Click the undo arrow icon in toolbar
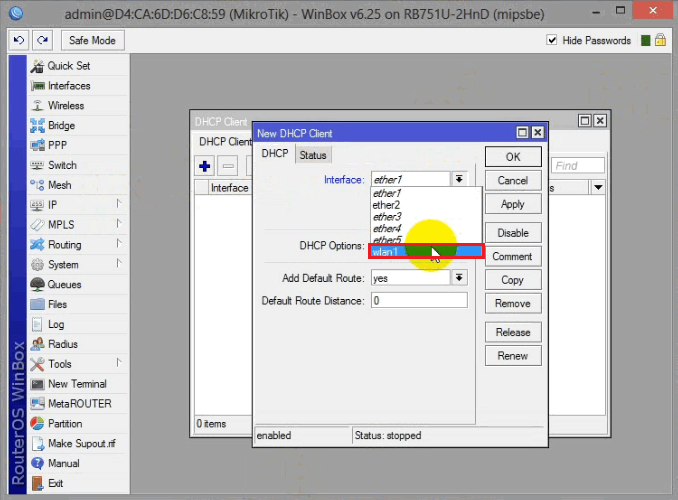This screenshot has width=678, height=500. point(19,40)
